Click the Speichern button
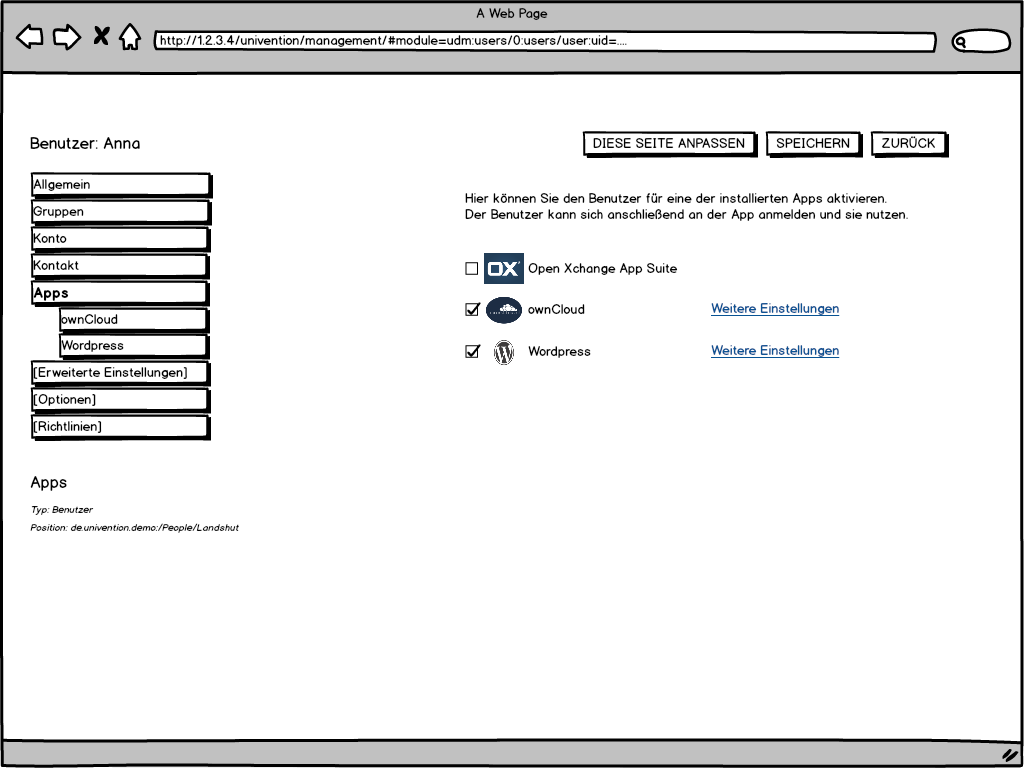The width and height of the screenshot is (1024, 768). coord(813,144)
